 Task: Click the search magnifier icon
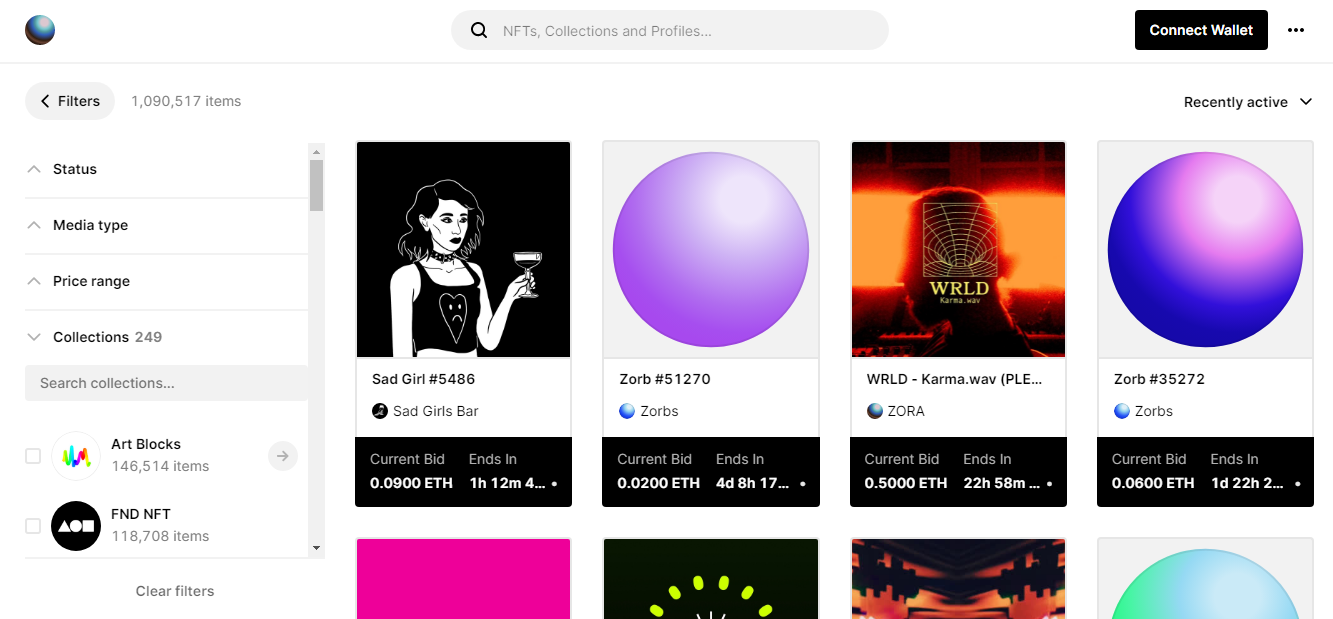click(x=479, y=30)
